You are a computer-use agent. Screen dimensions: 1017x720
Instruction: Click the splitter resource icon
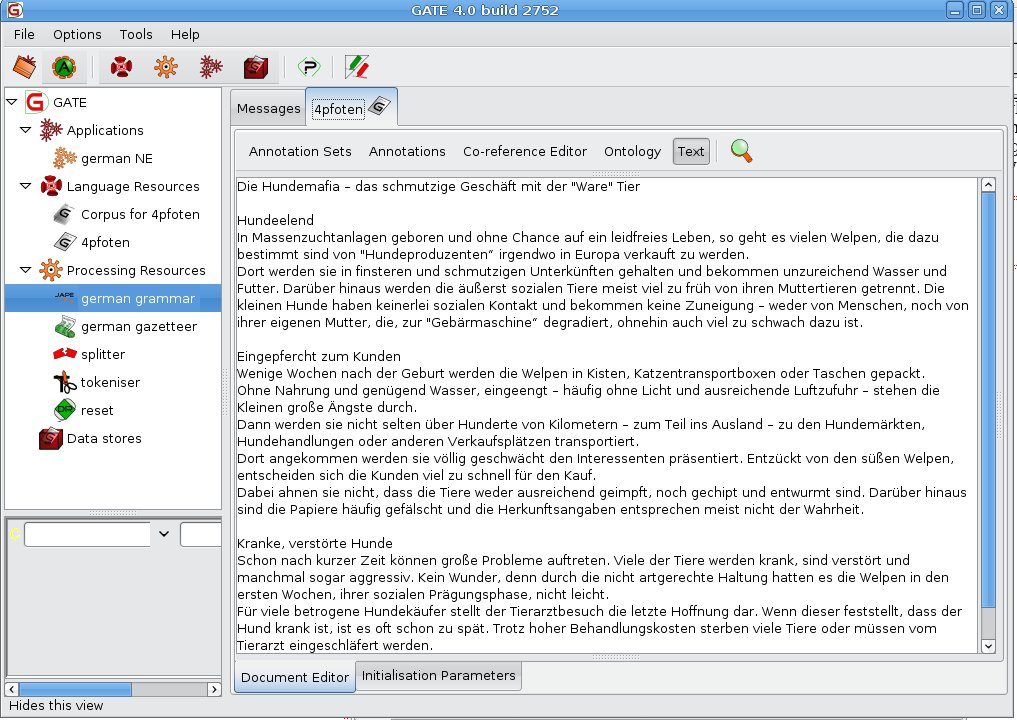[65, 354]
